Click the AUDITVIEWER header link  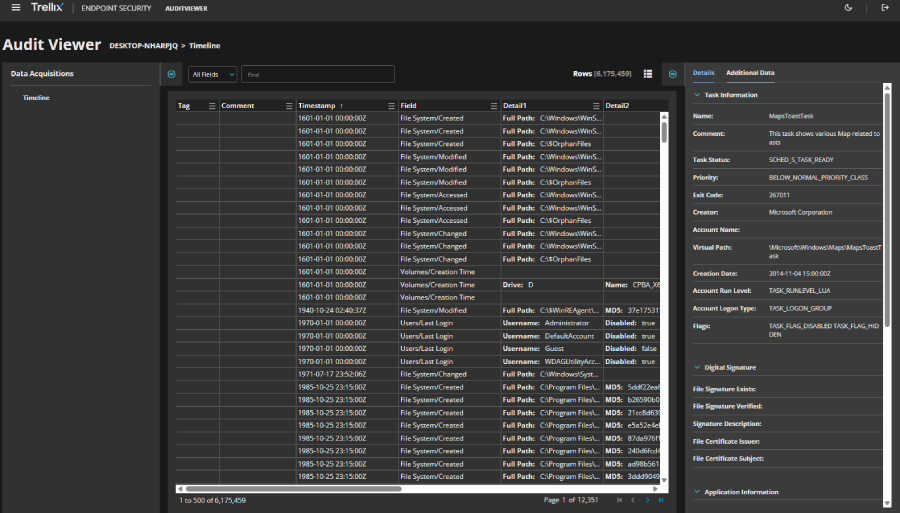[x=186, y=9]
